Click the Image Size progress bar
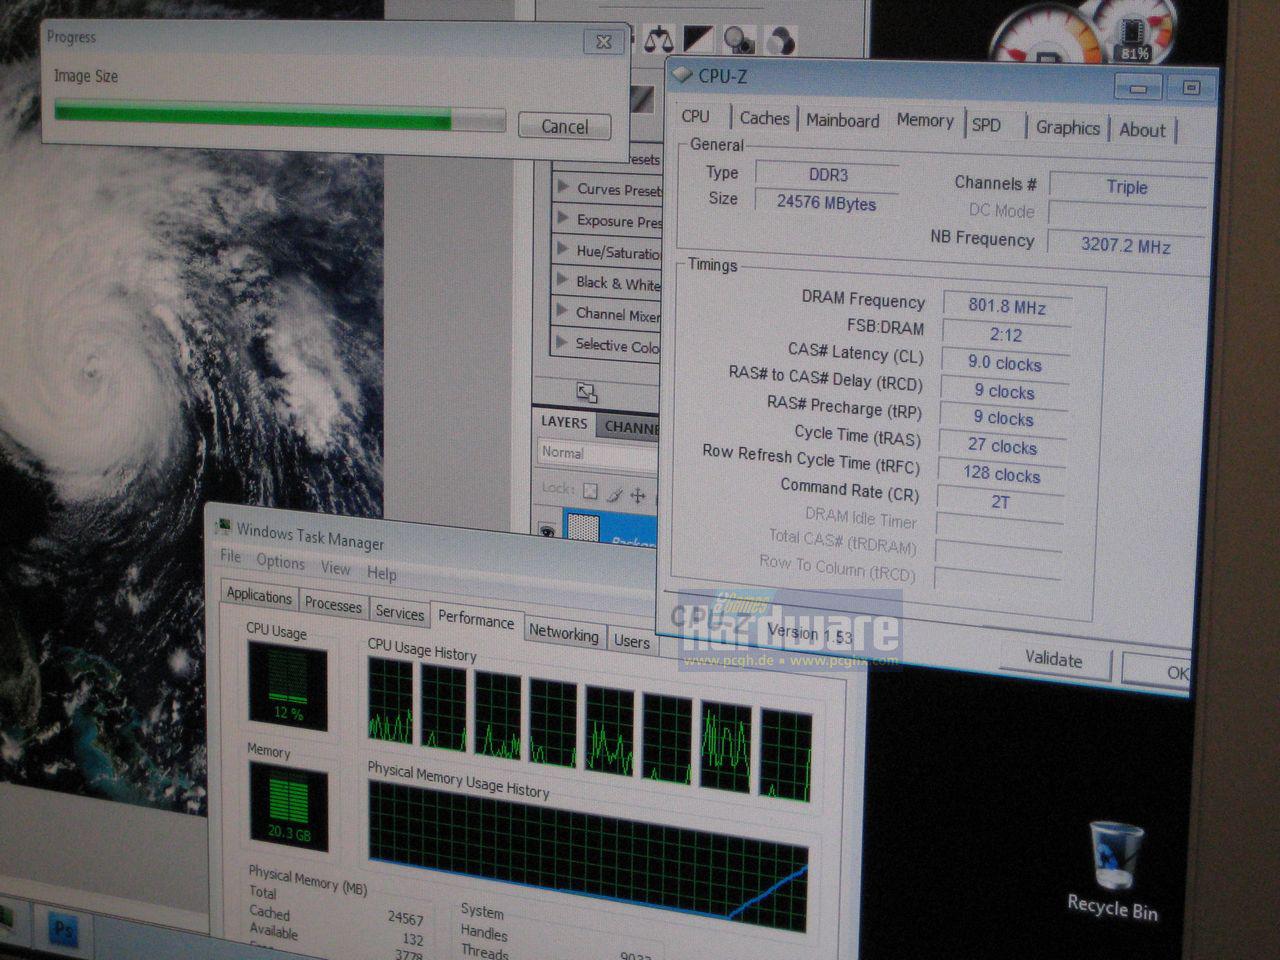The image size is (1280, 960). point(280,117)
